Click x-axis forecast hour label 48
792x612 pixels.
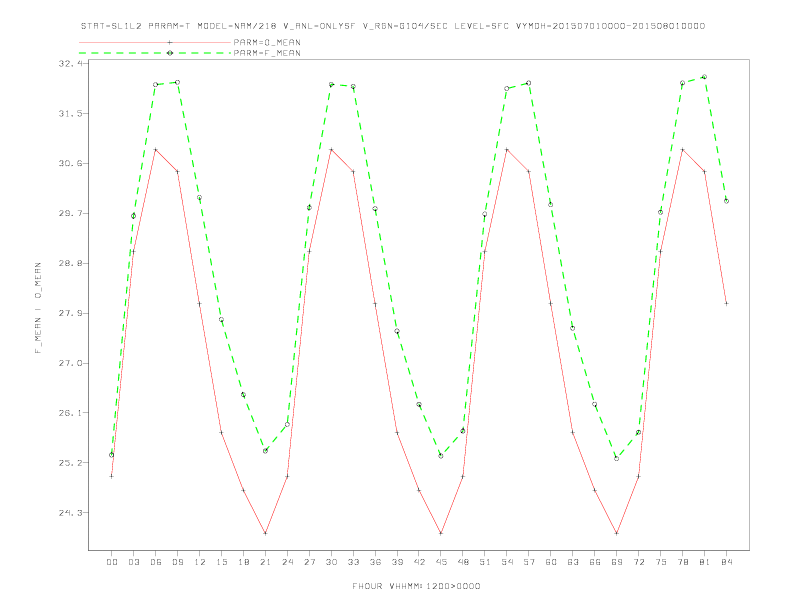click(x=463, y=562)
